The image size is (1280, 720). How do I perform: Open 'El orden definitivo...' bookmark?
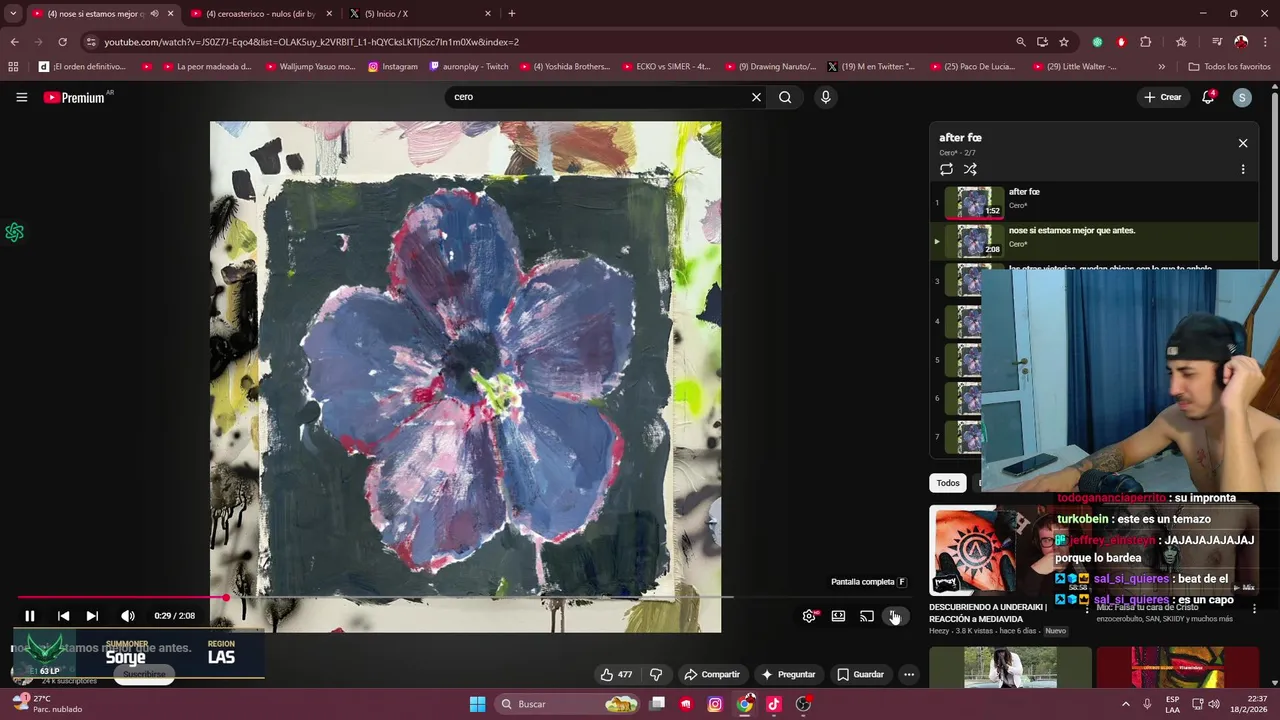pos(82,67)
